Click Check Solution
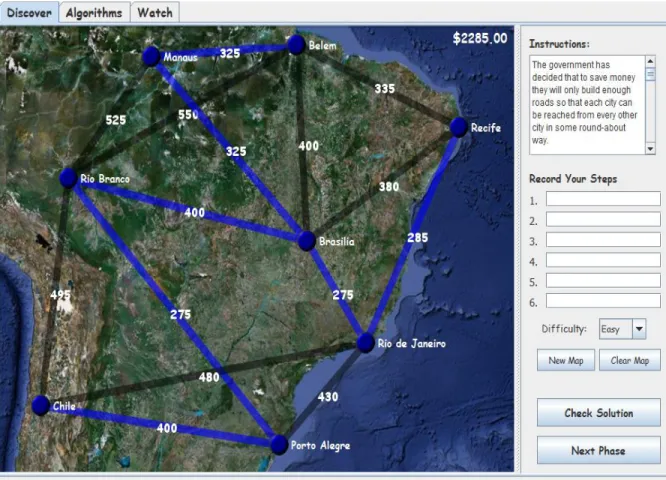 (x=598, y=412)
